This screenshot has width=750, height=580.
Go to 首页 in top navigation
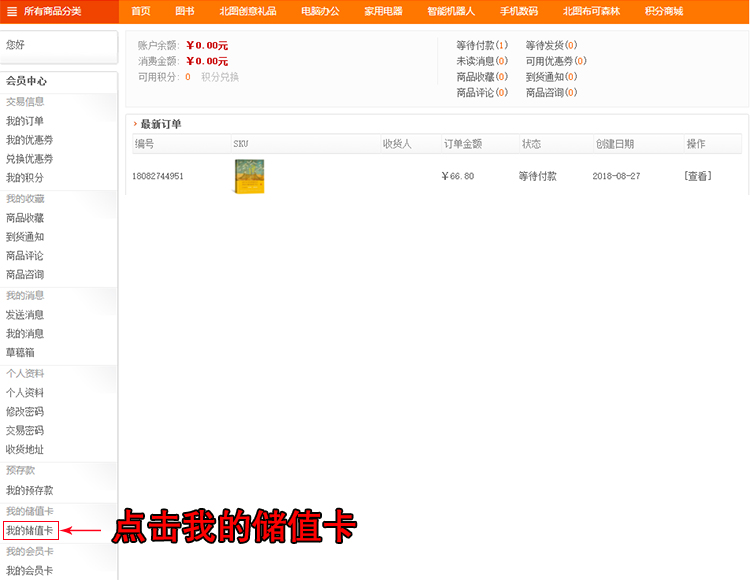pyautogui.click(x=141, y=11)
